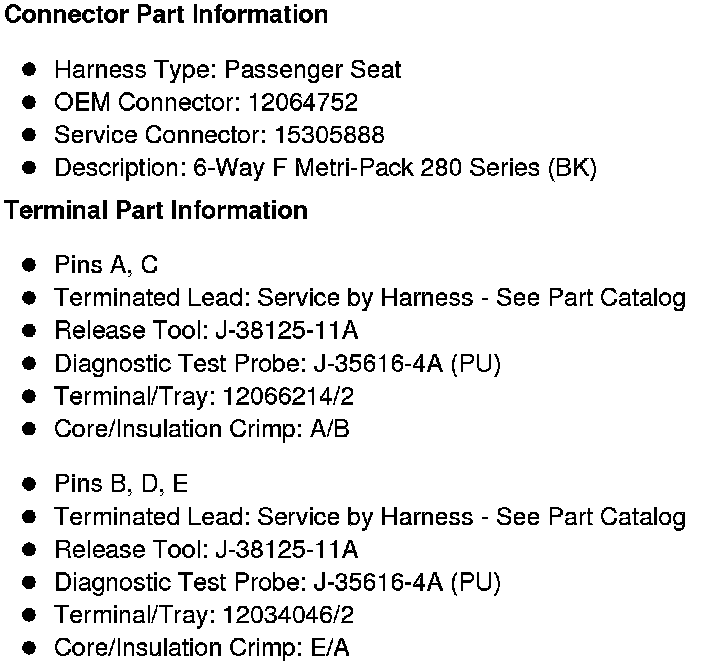Click Diagnostic Test Probe under Pins B, D, E

[277, 582]
